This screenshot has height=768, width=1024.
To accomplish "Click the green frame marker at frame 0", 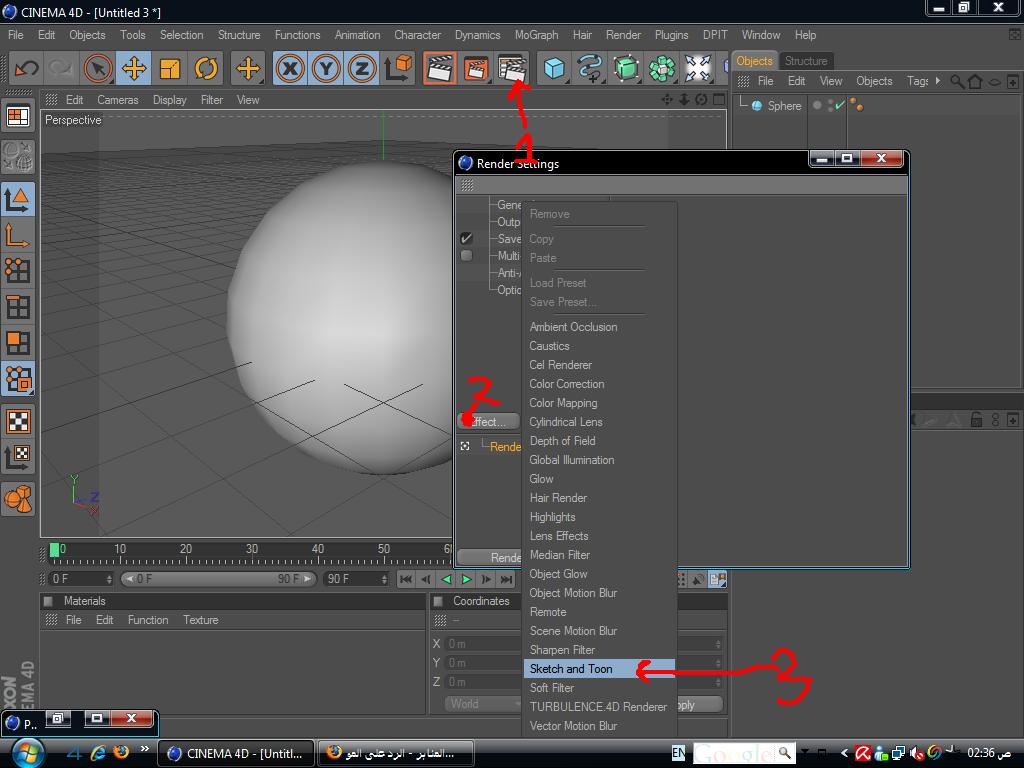I will pyautogui.click(x=54, y=550).
